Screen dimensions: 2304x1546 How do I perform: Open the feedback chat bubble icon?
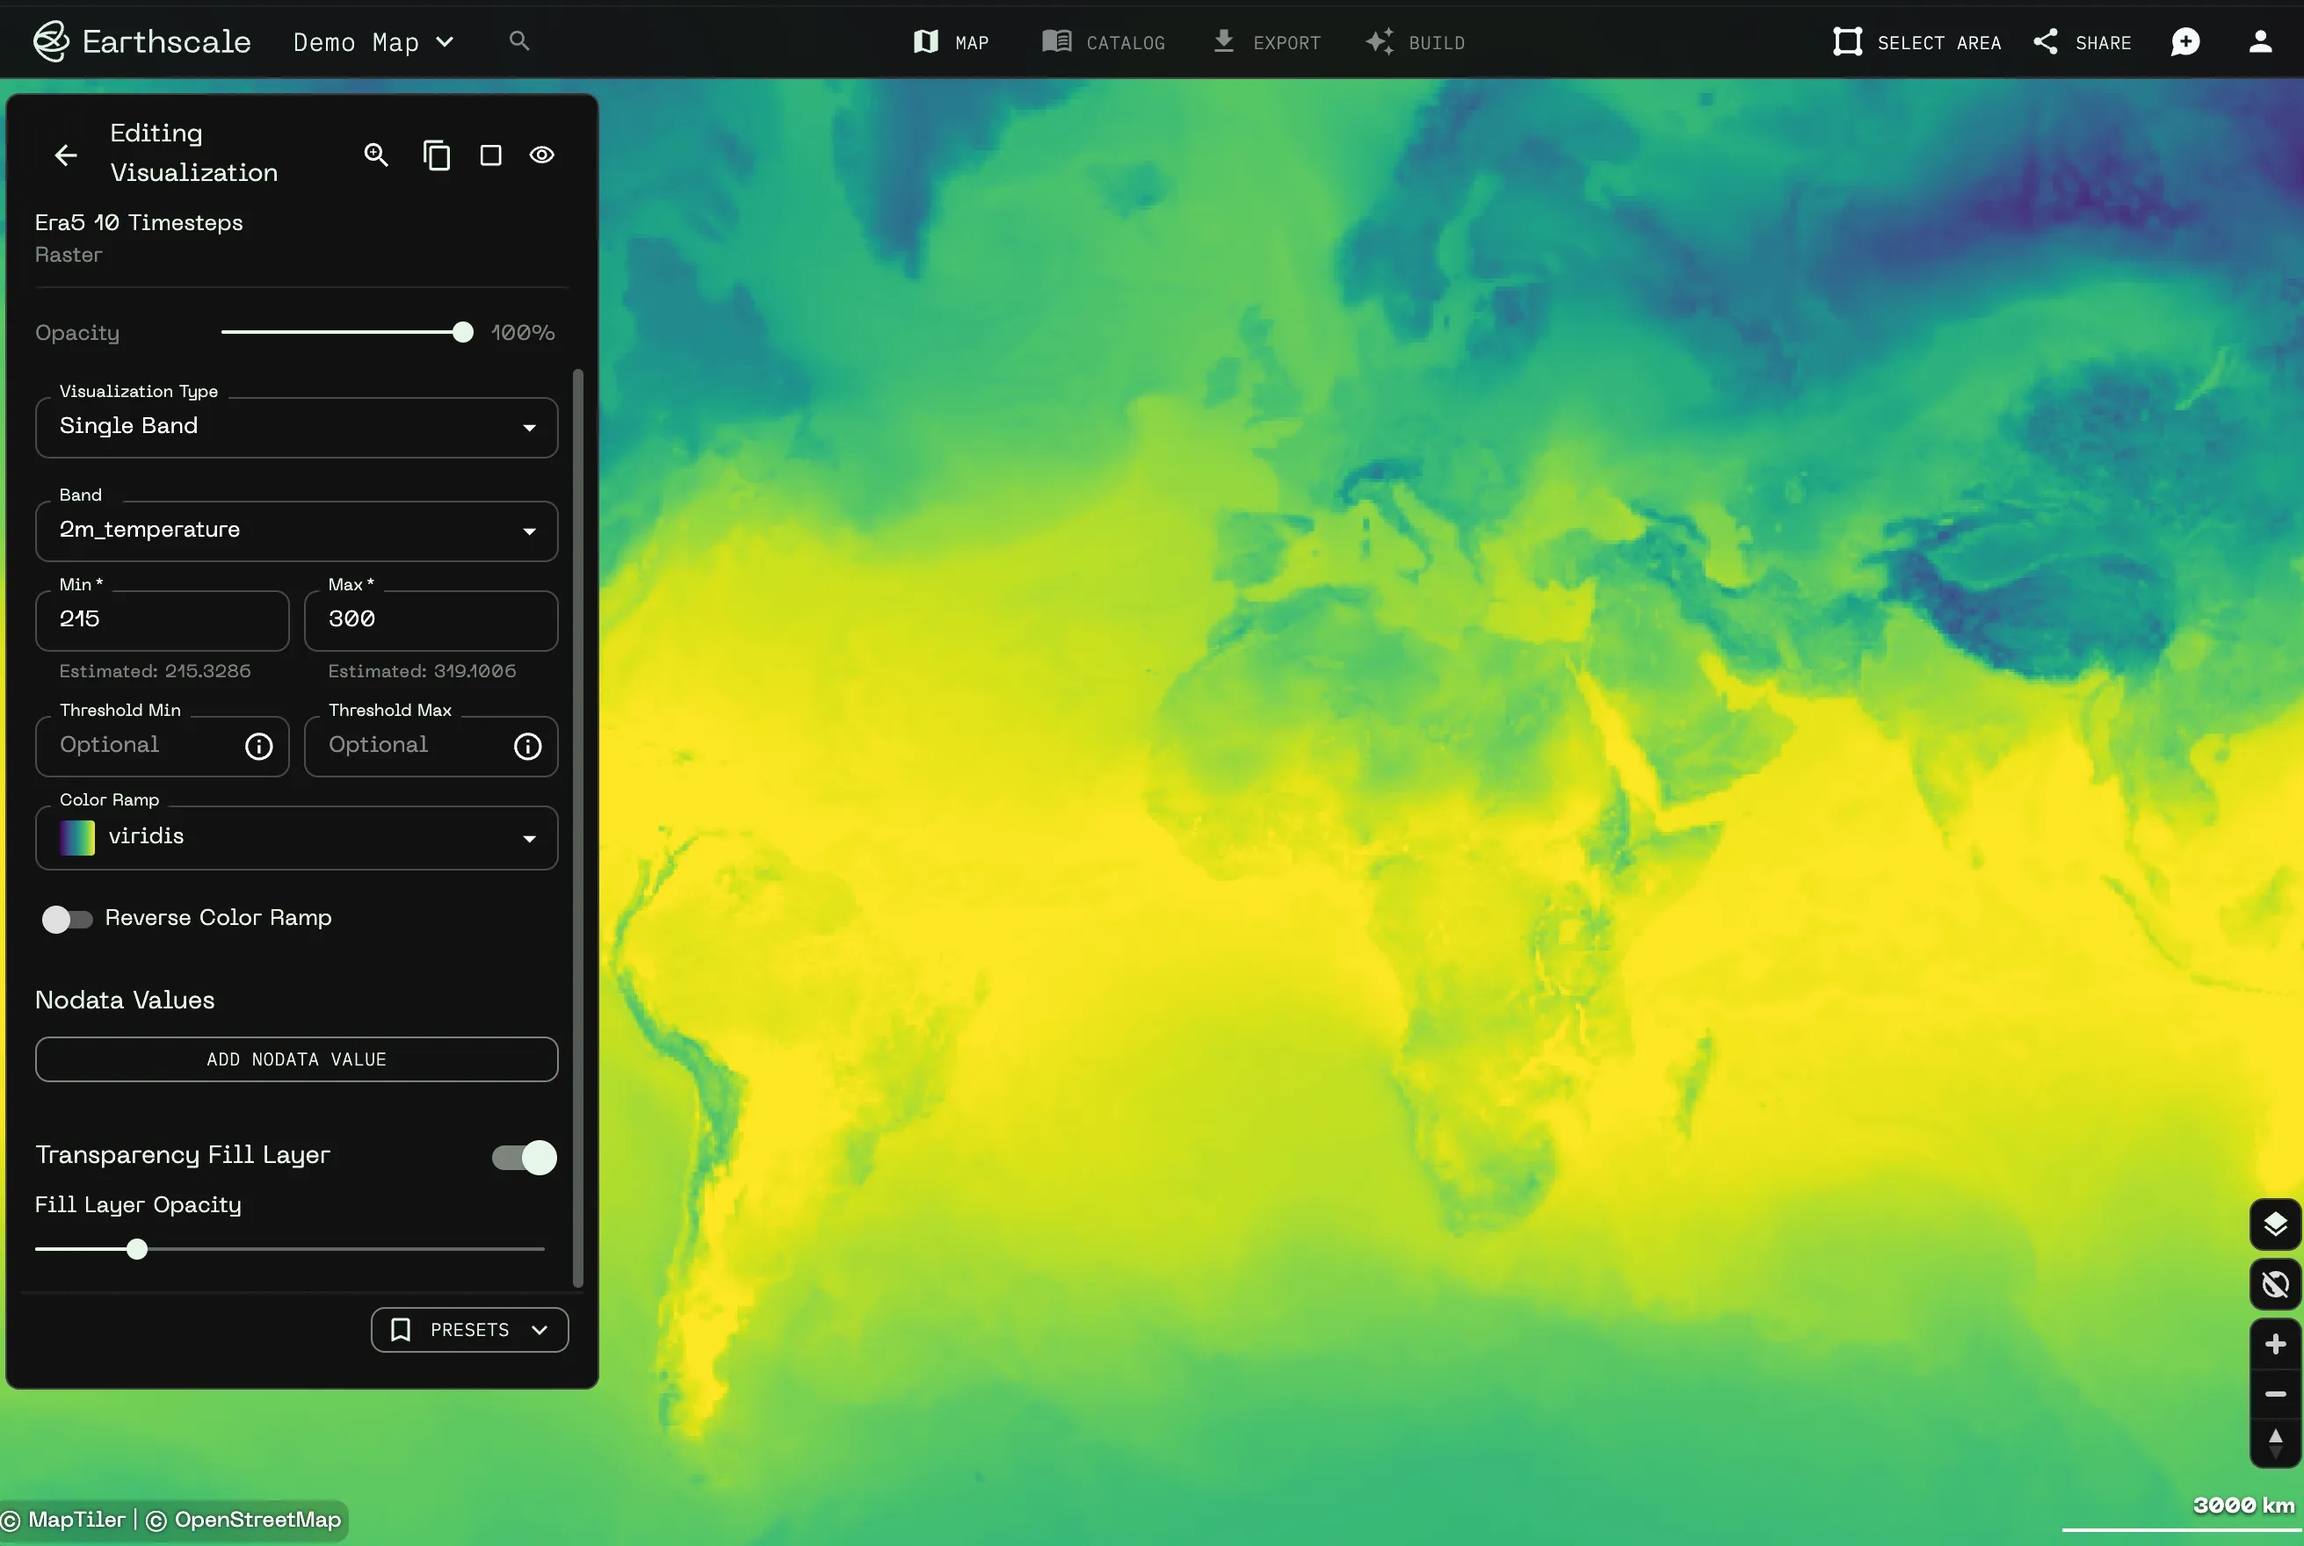(2185, 42)
